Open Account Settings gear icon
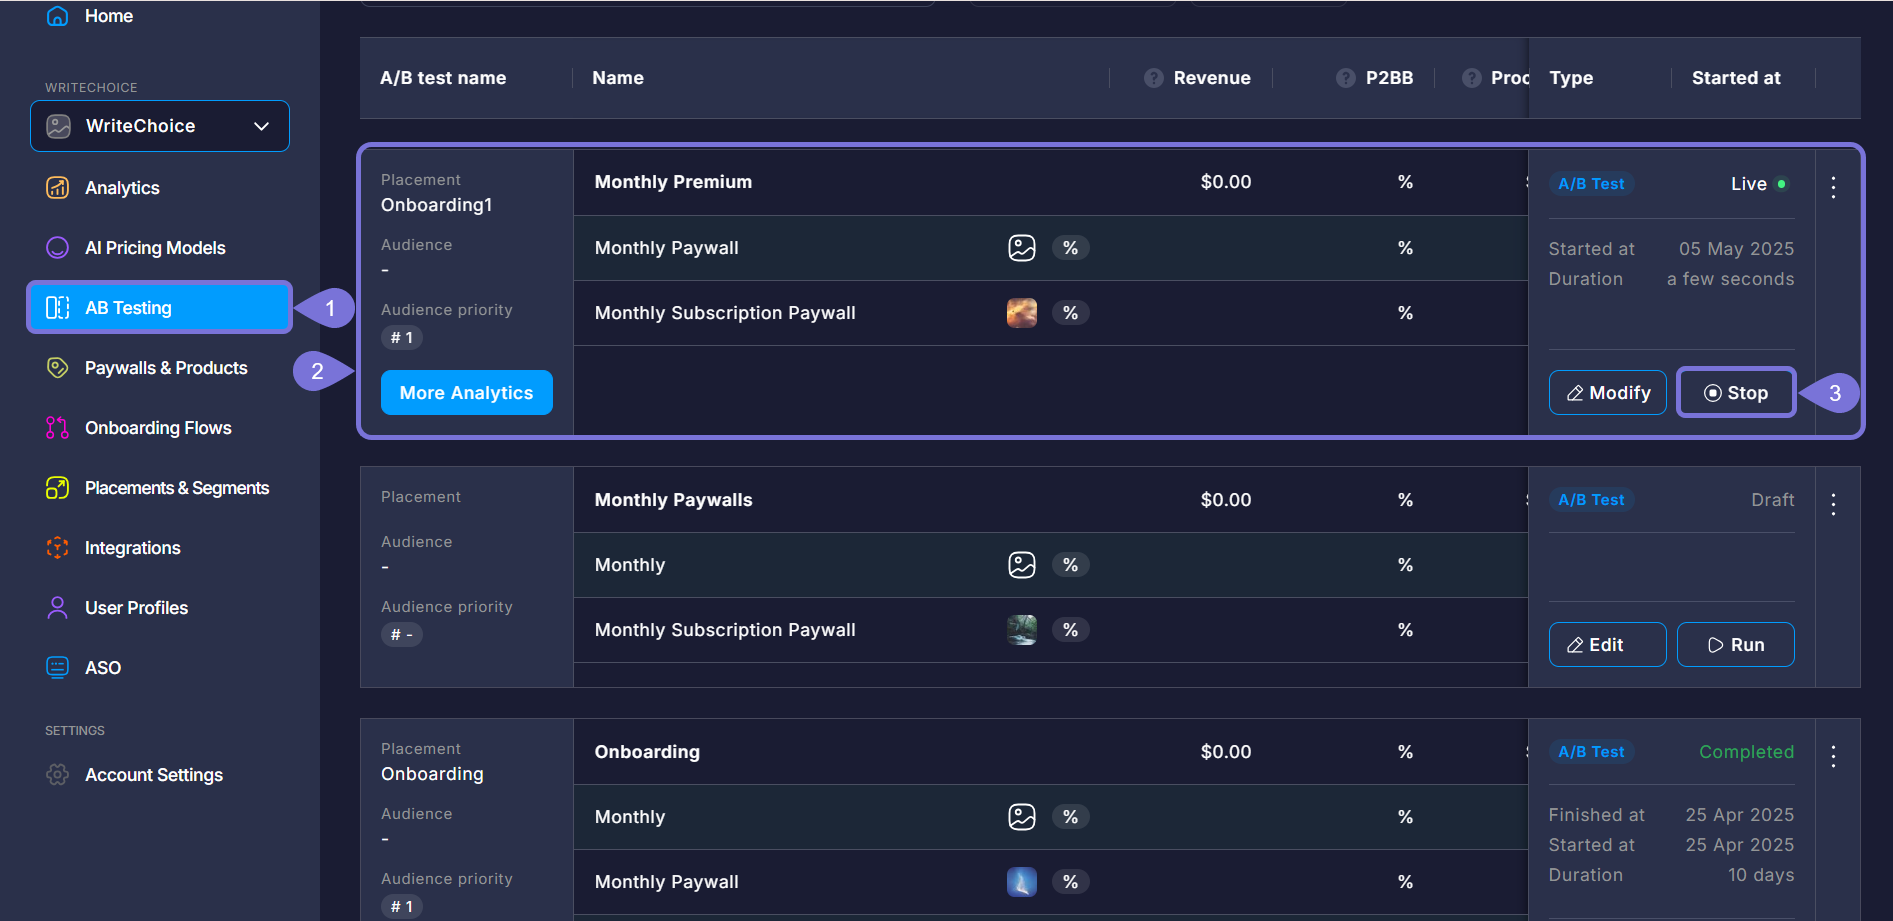Screen dimensions: 1893x921 pos(58,775)
